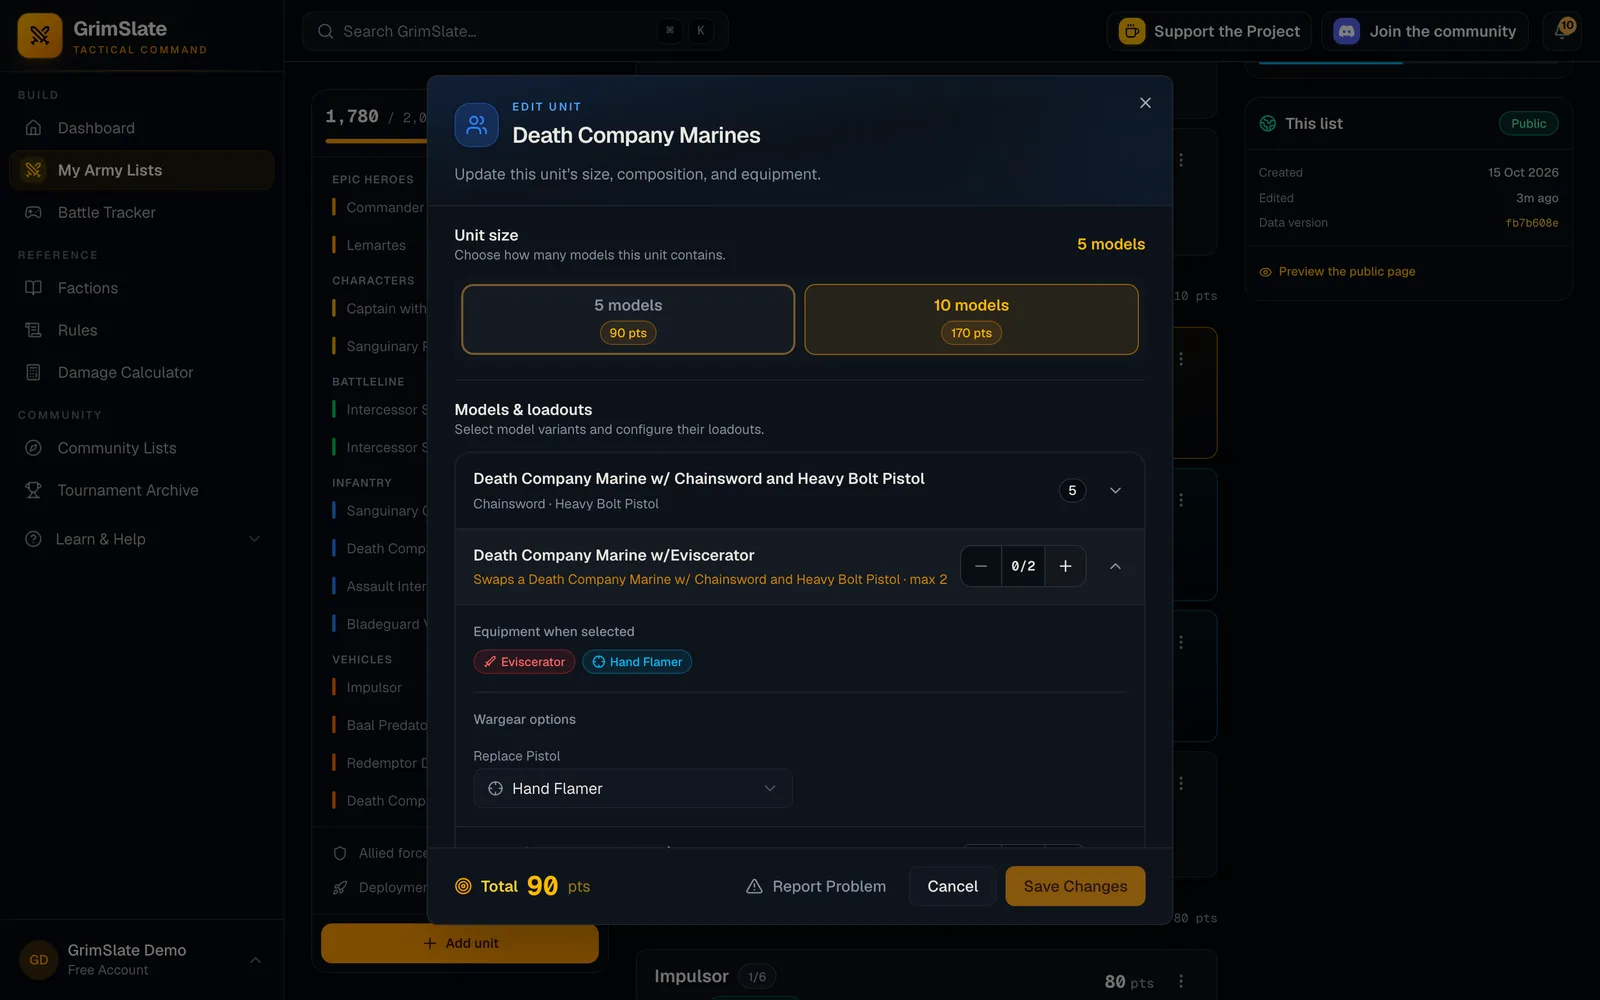The image size is (1600, 1000).
Task: Expand the Chainsword and Heavy Bolt Pistol row
Action: pyautogui.click(x=1115, y=490)
